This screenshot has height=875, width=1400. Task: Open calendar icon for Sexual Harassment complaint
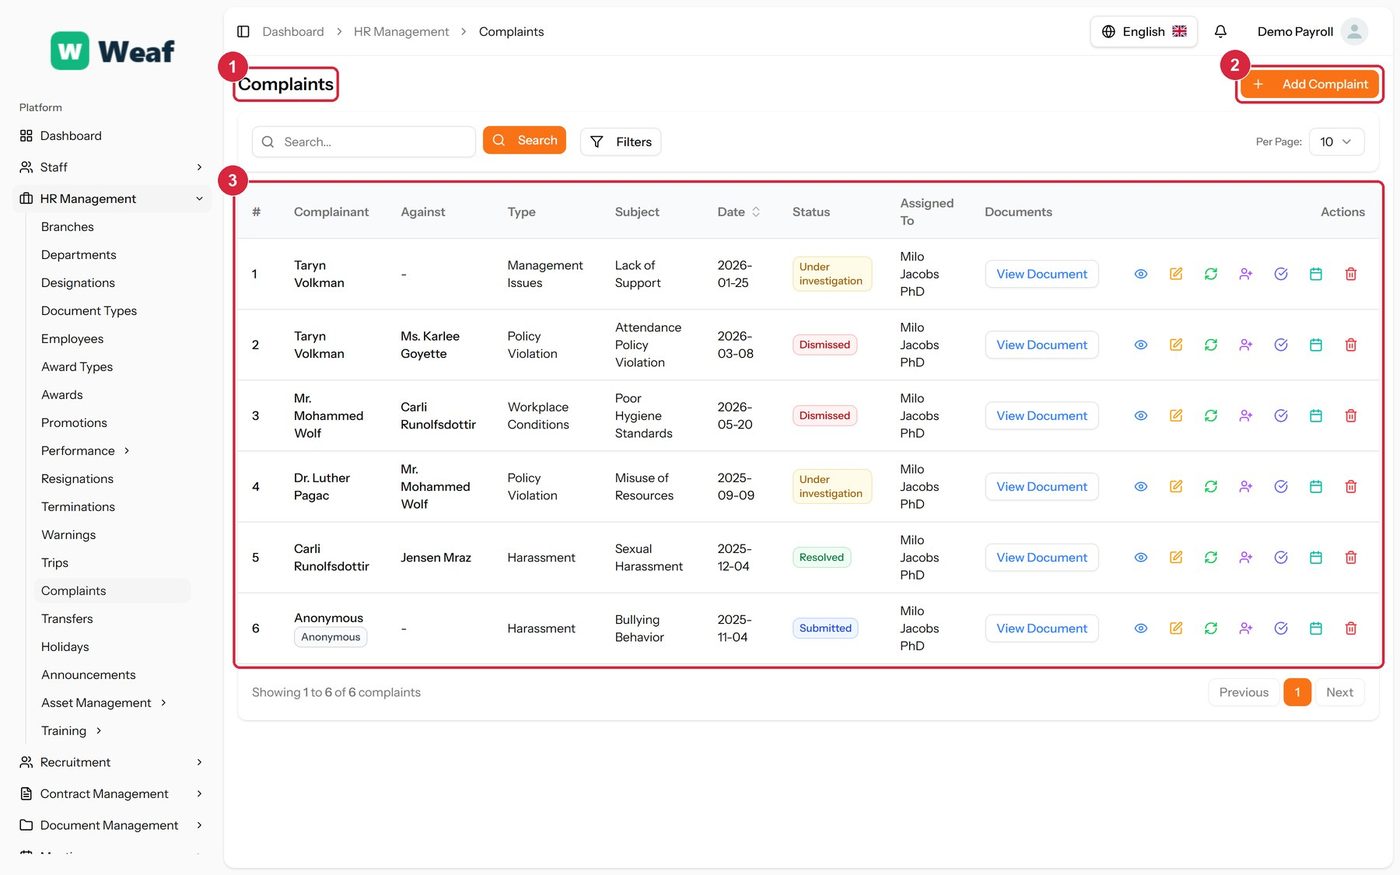coord(1316,558)
